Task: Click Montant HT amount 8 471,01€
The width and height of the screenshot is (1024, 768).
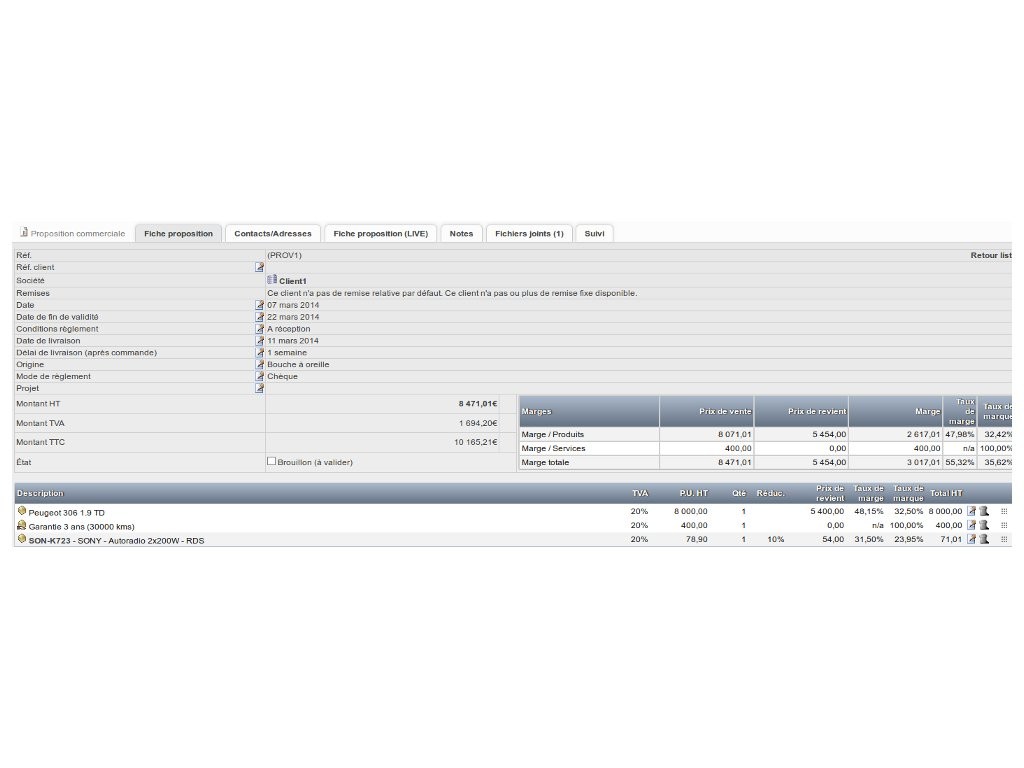Action: click(478, 404)
